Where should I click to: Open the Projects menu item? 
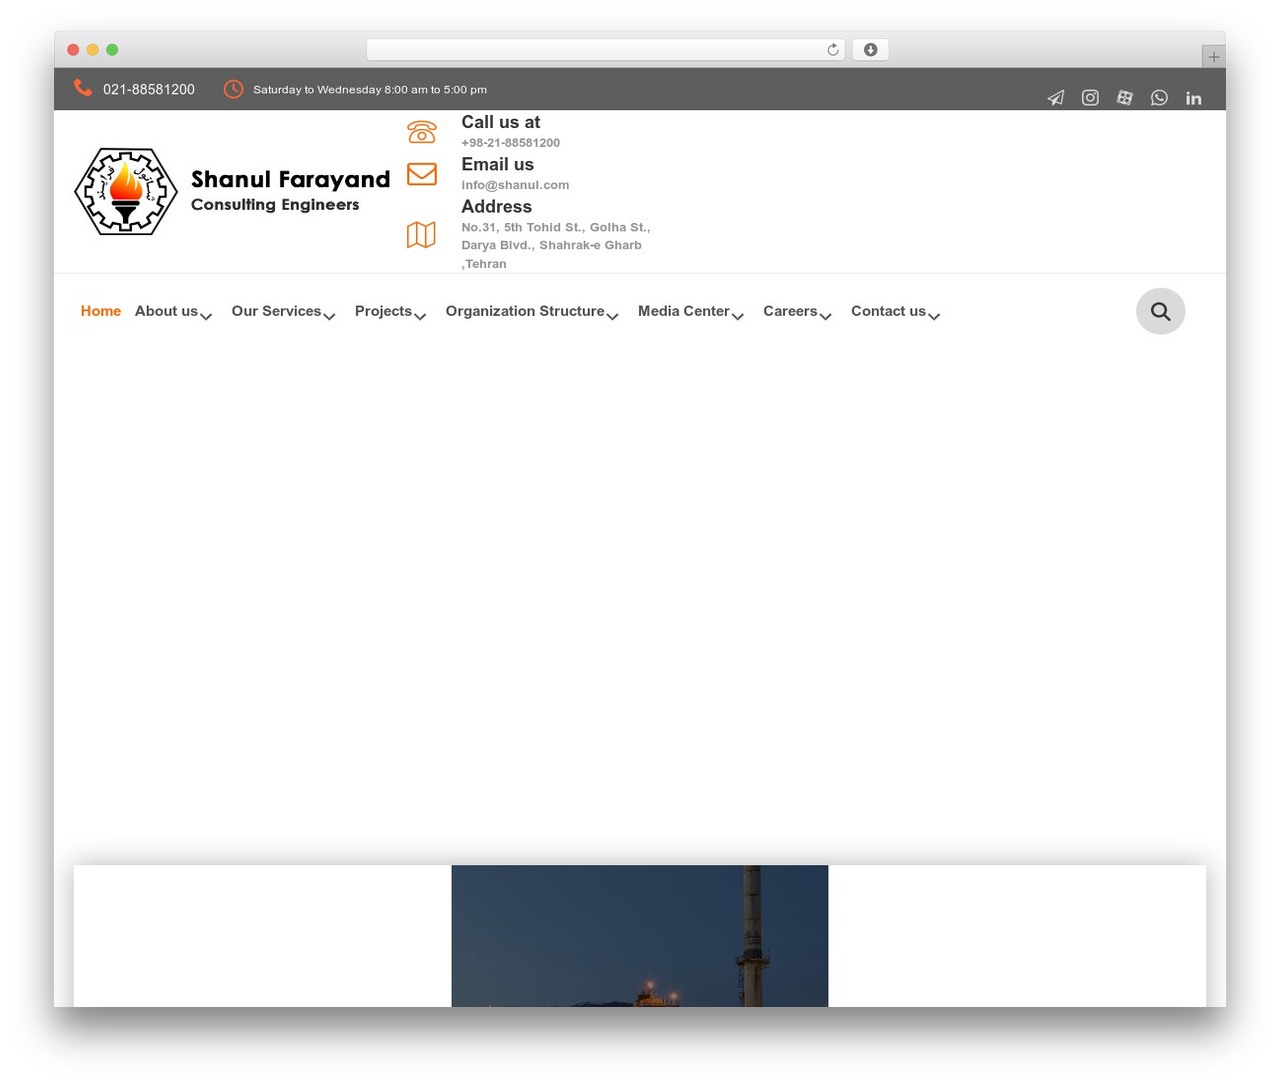383,311
